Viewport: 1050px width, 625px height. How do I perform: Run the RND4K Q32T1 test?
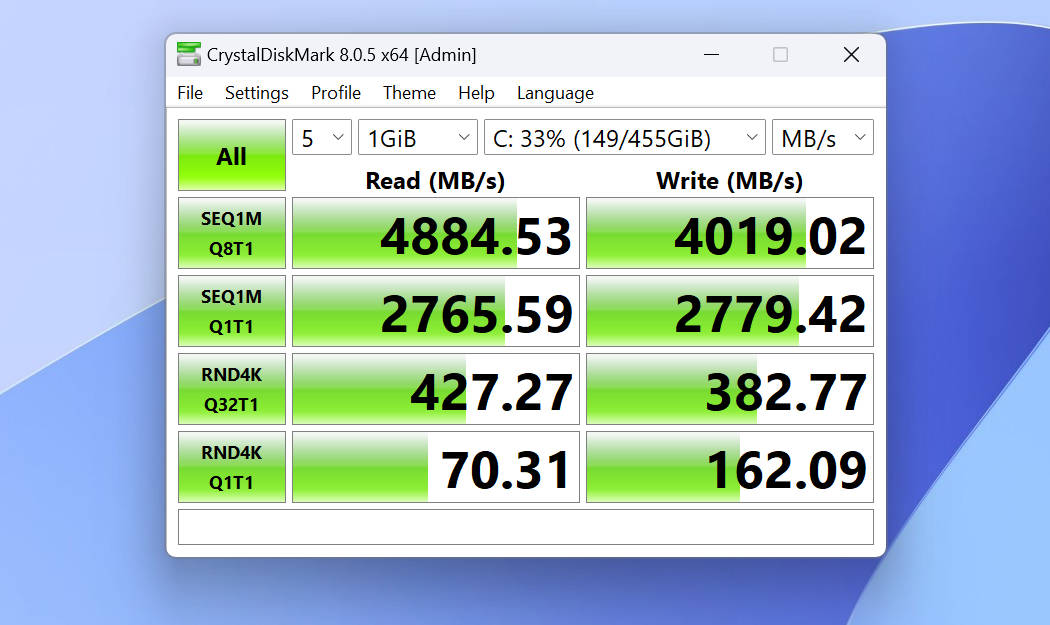pos(232,389)
